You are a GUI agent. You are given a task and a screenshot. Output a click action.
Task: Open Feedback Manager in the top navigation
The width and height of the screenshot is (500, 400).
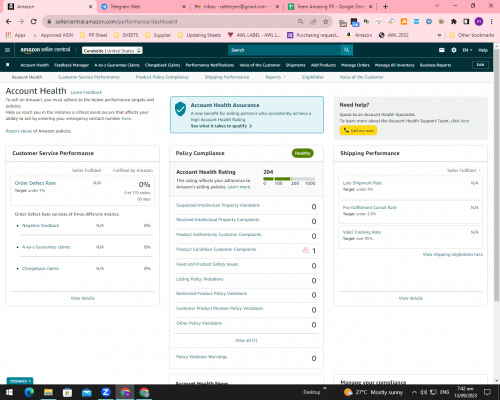71,65
